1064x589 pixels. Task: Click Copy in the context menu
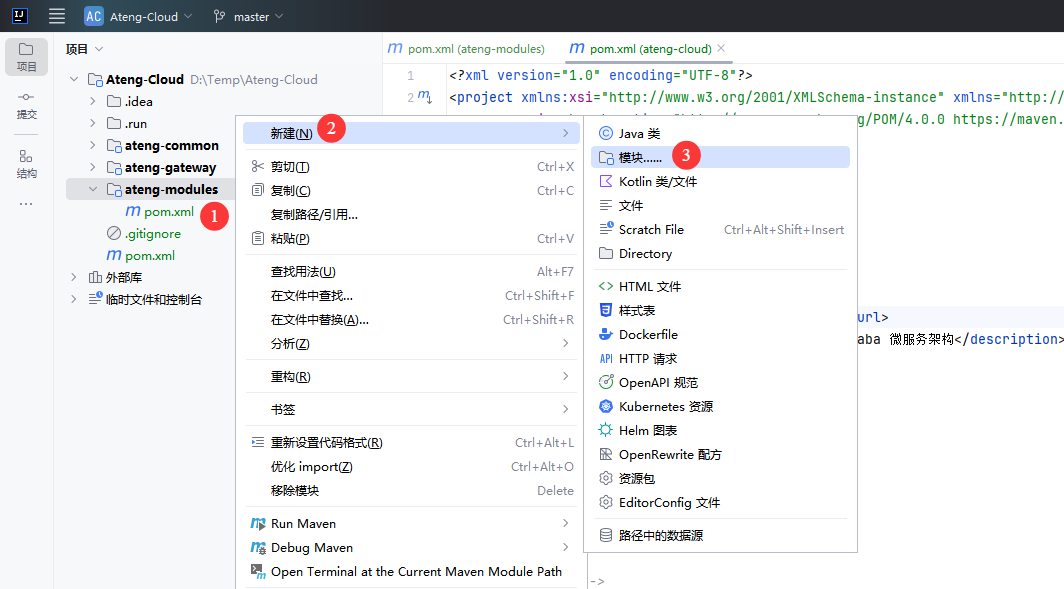[x=290, y=190]
